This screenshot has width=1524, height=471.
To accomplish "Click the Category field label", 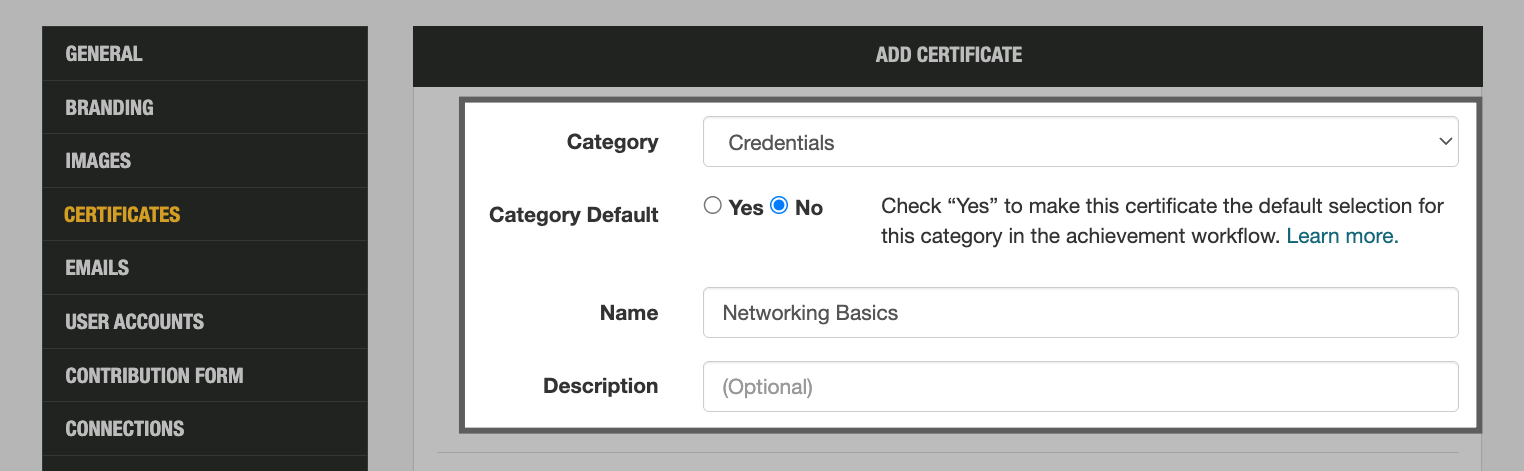I will click(x=612, y=142).
